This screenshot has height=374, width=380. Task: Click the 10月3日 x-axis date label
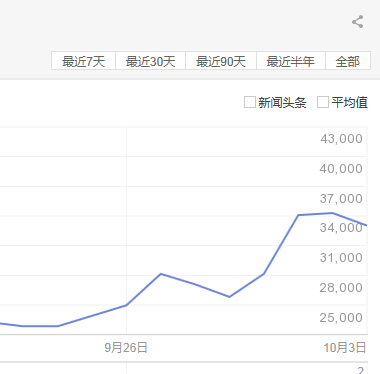pos(345,348)
